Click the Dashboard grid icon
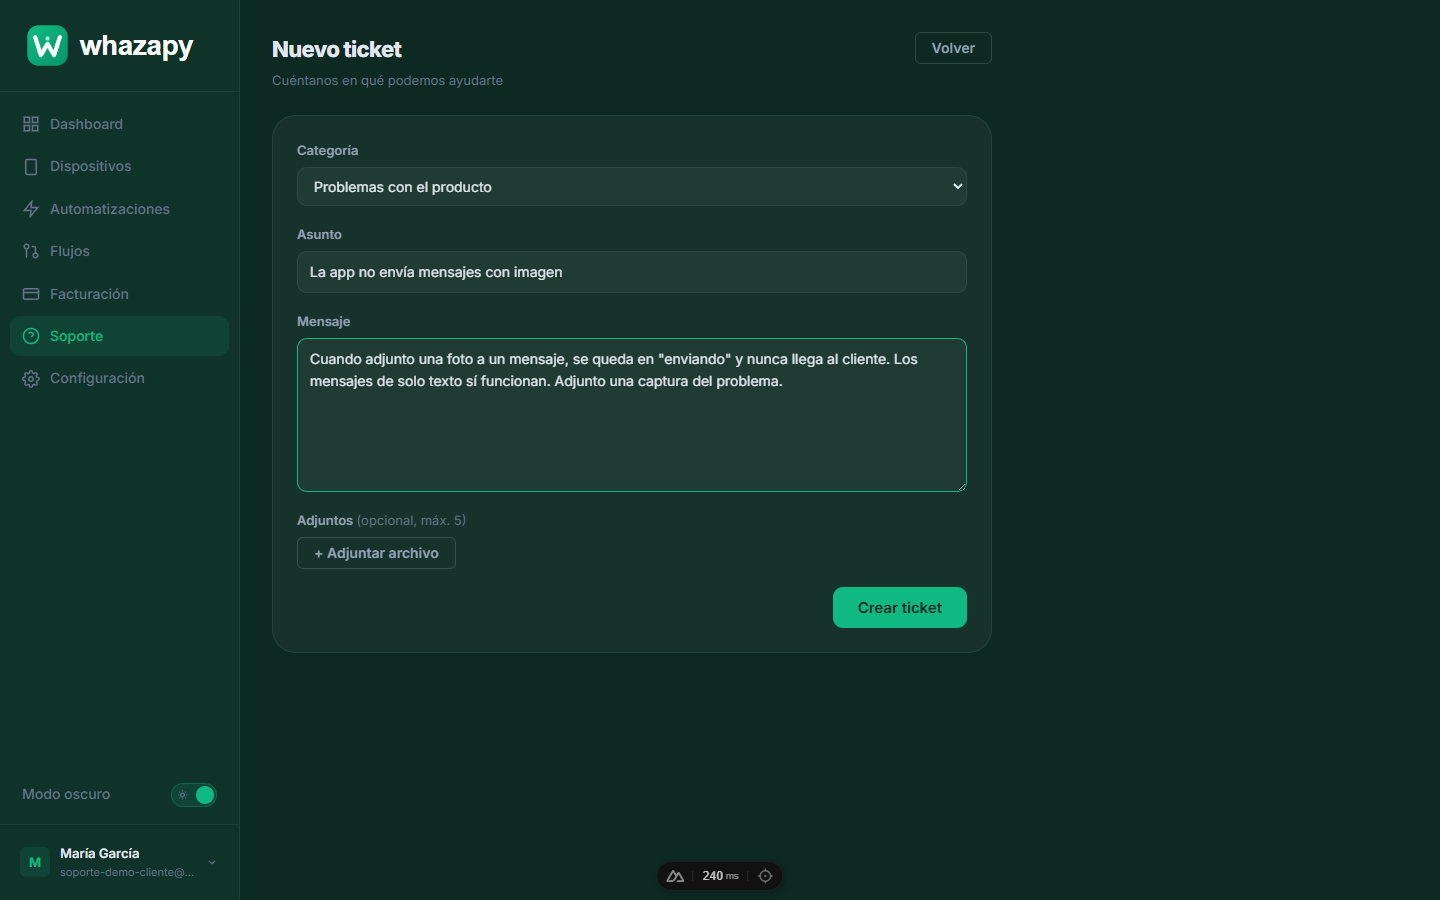Image resolution: width=1440 pixels, height=900 pixels. point(31,124)
